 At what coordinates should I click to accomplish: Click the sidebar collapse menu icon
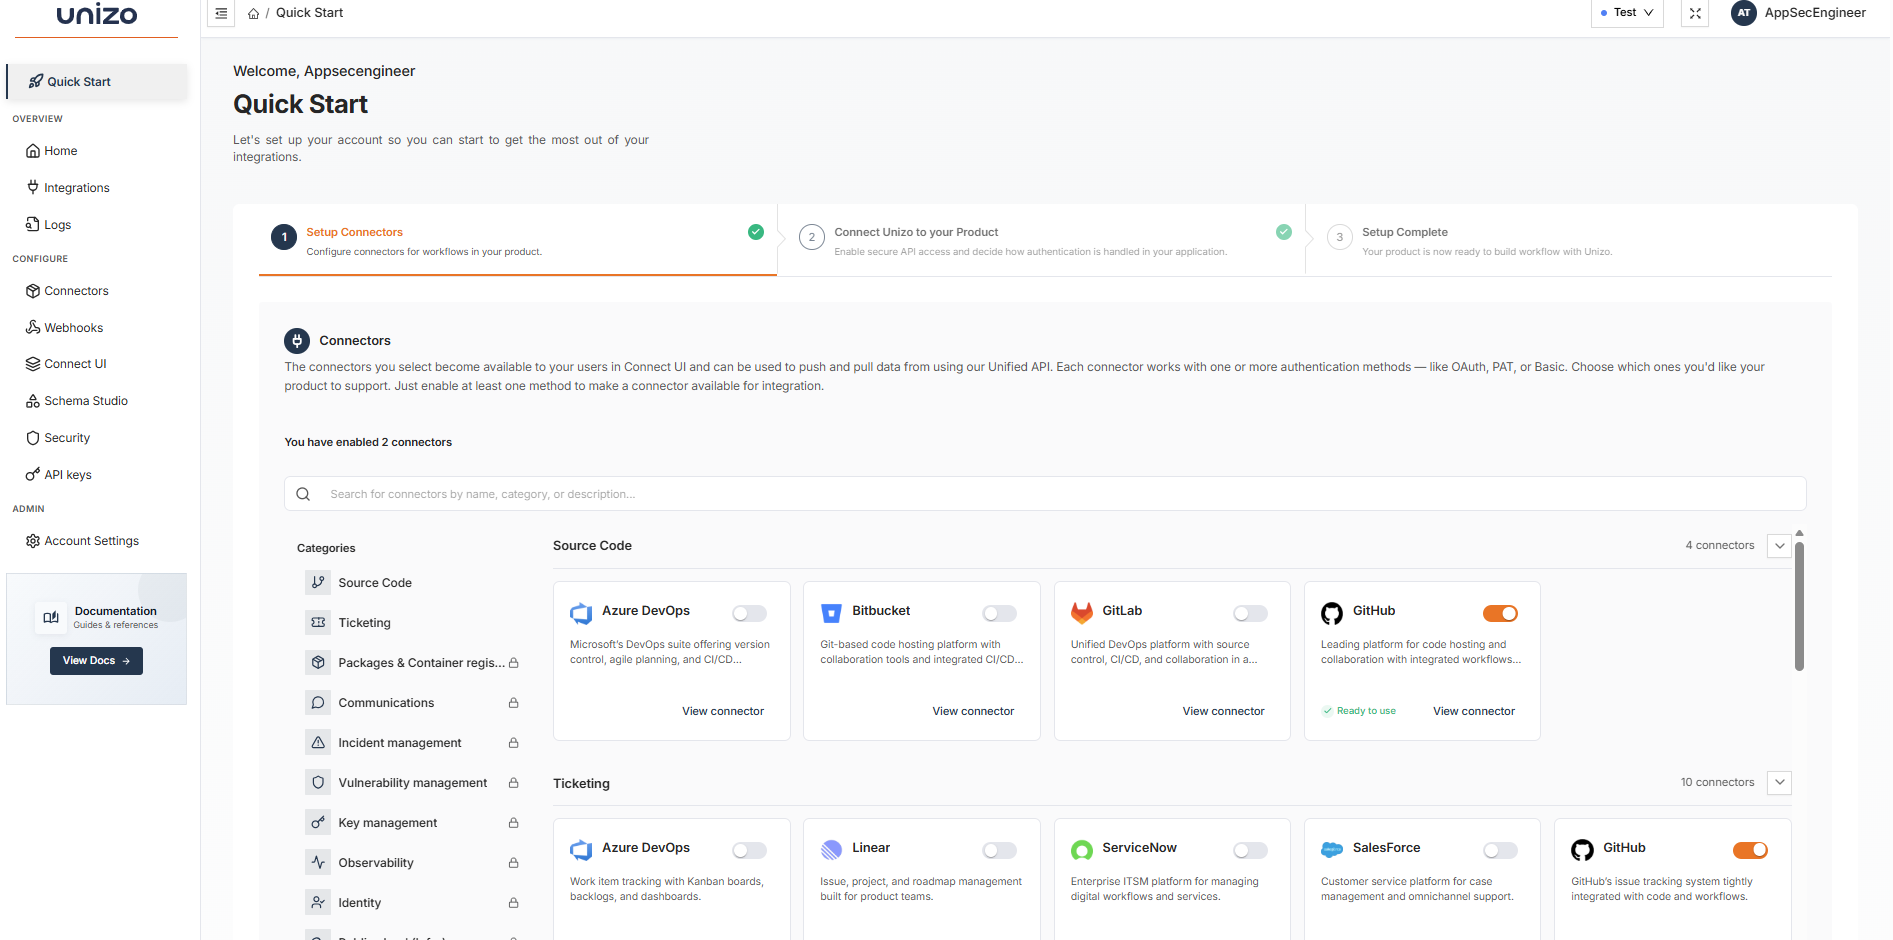coord(221,13)
